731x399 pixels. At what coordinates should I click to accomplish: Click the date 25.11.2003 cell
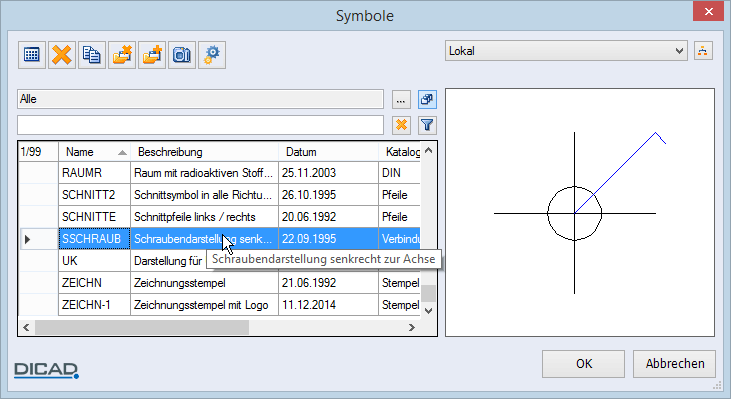click(329, 173)
